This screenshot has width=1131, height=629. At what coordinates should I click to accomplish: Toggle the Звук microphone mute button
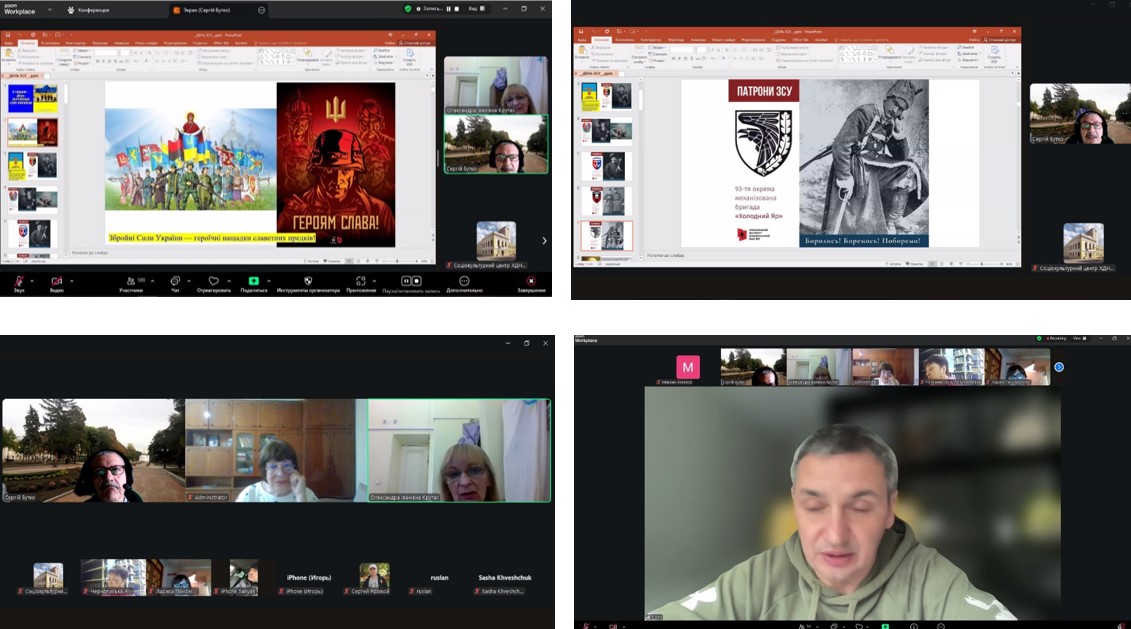[19, 281]
